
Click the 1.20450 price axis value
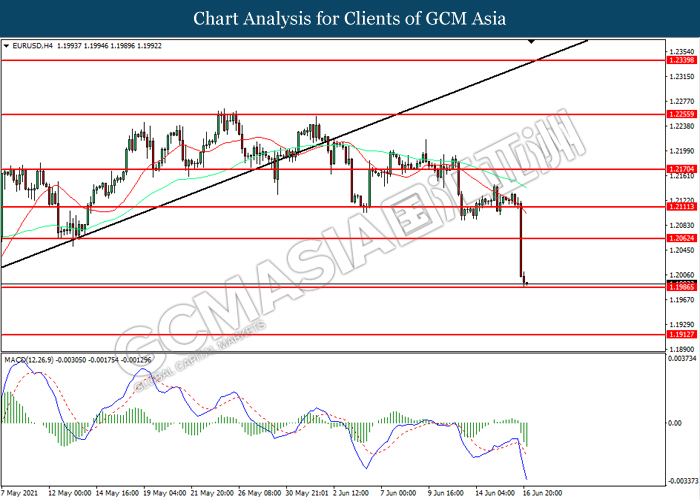click(x=682, y=250)
